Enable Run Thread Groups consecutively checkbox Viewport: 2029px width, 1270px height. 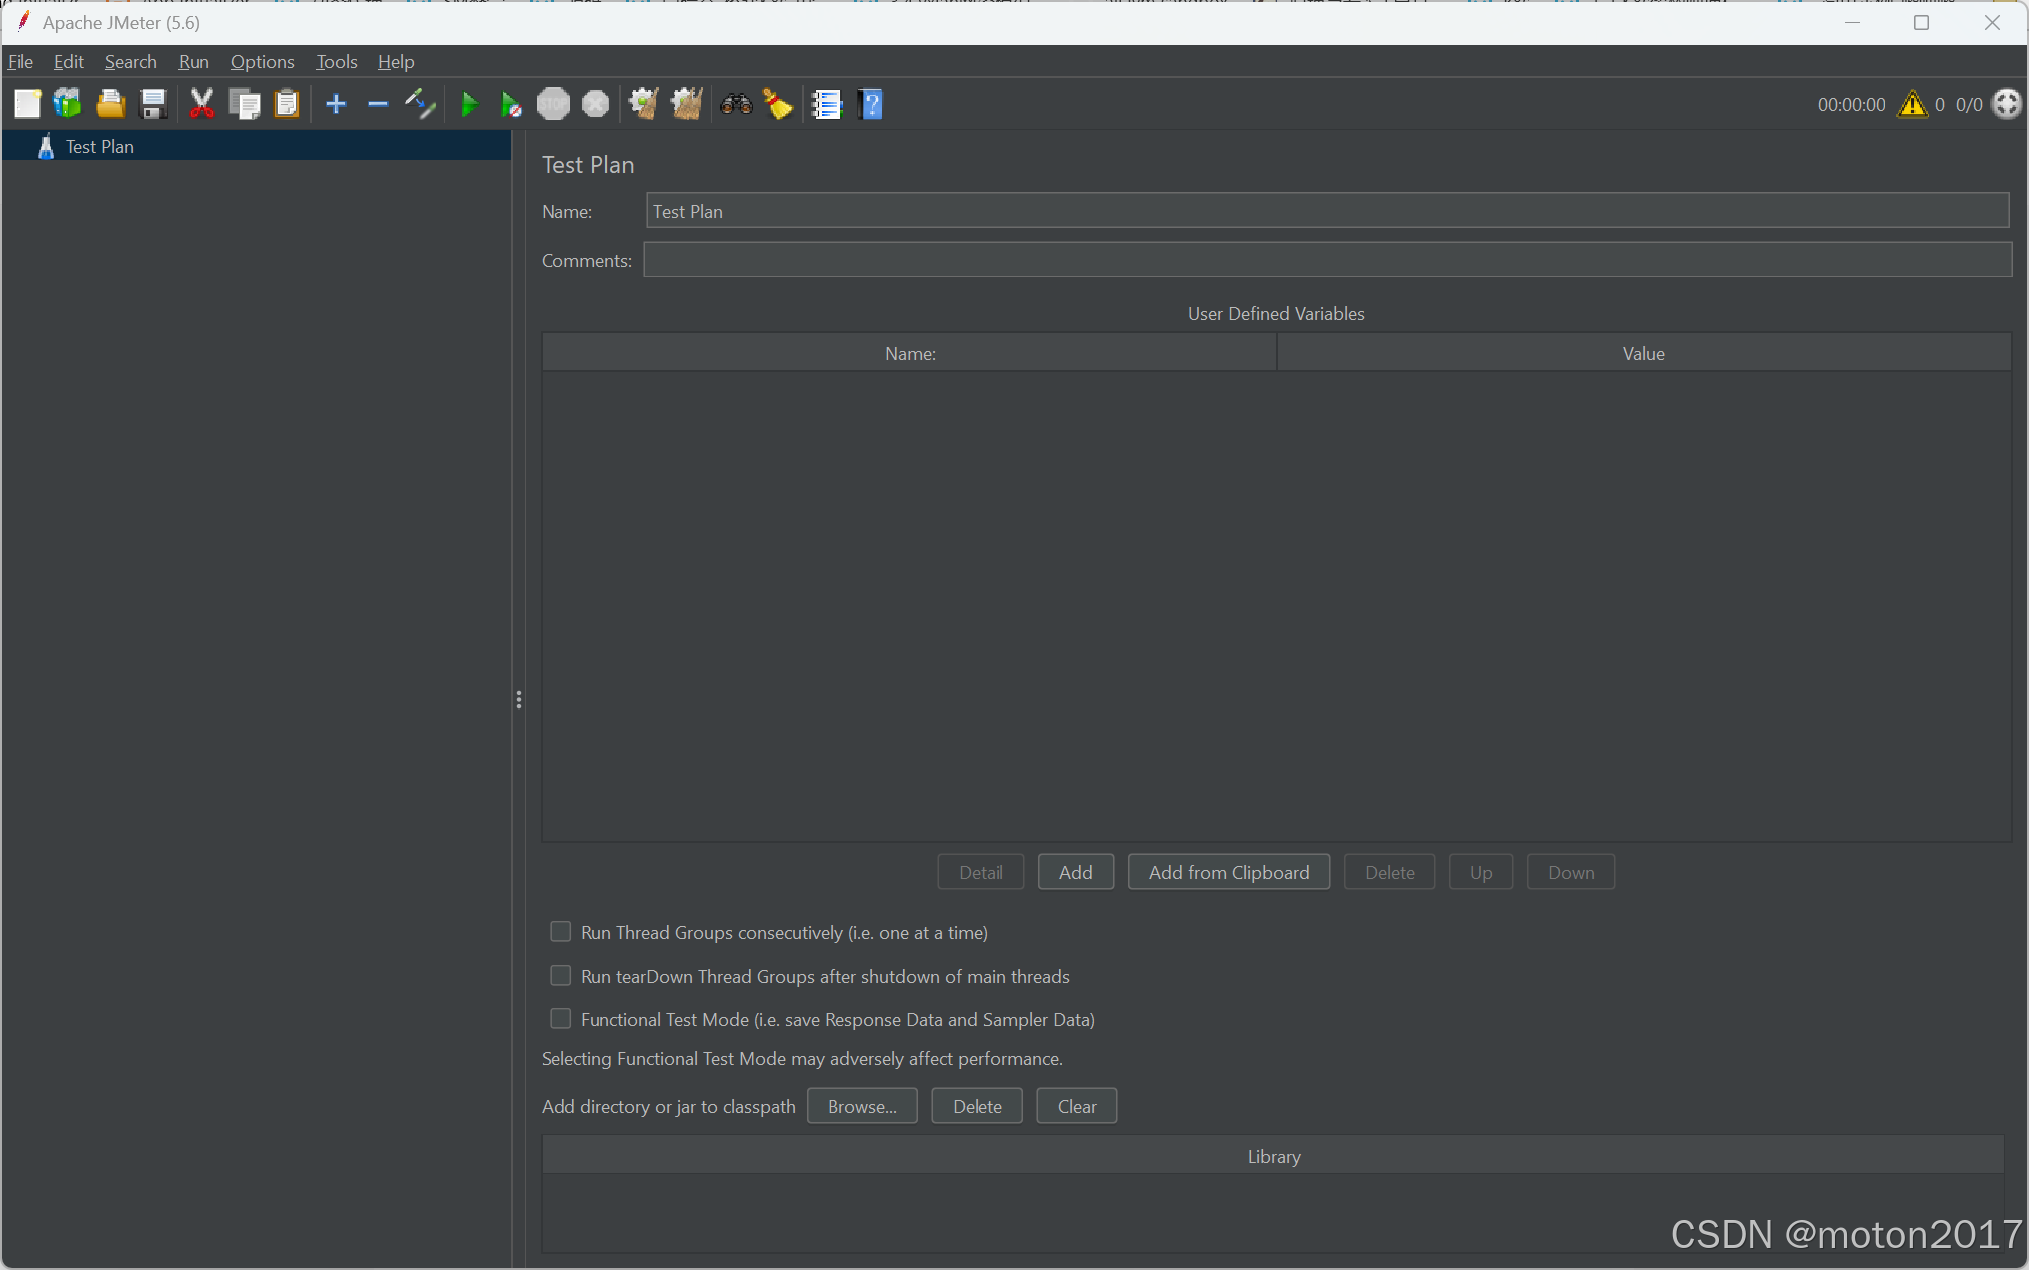pos(561,932)
